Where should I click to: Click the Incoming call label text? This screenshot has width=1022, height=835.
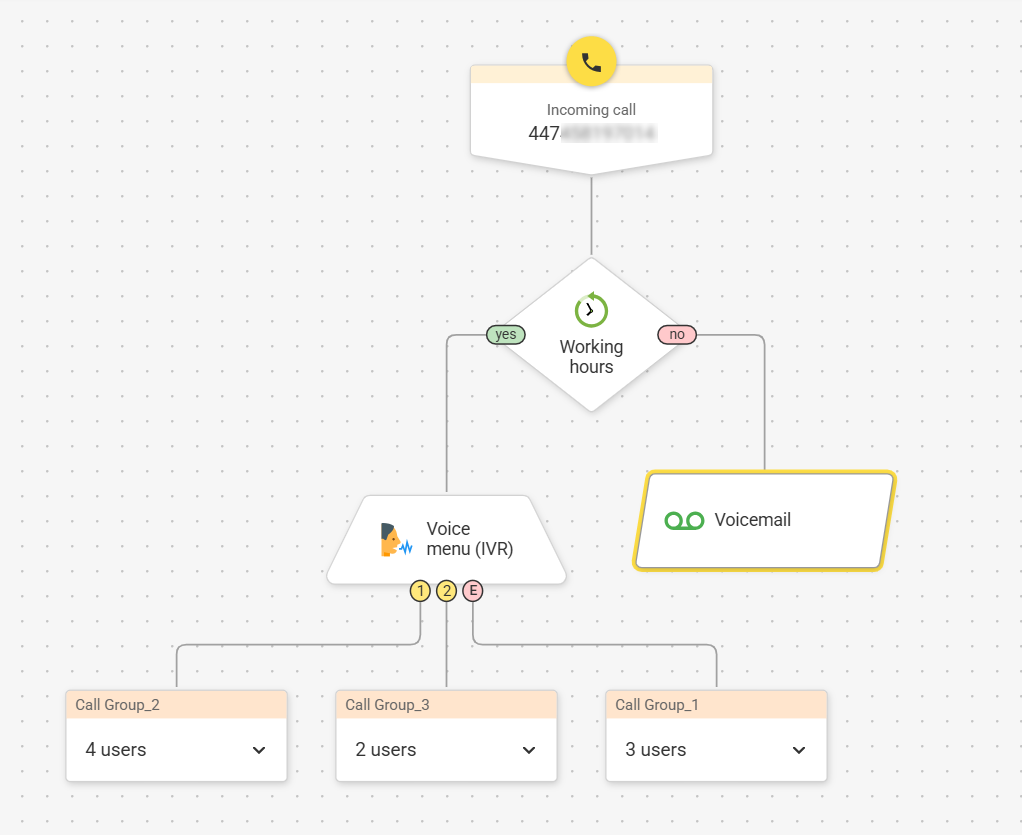pos(591,109)
